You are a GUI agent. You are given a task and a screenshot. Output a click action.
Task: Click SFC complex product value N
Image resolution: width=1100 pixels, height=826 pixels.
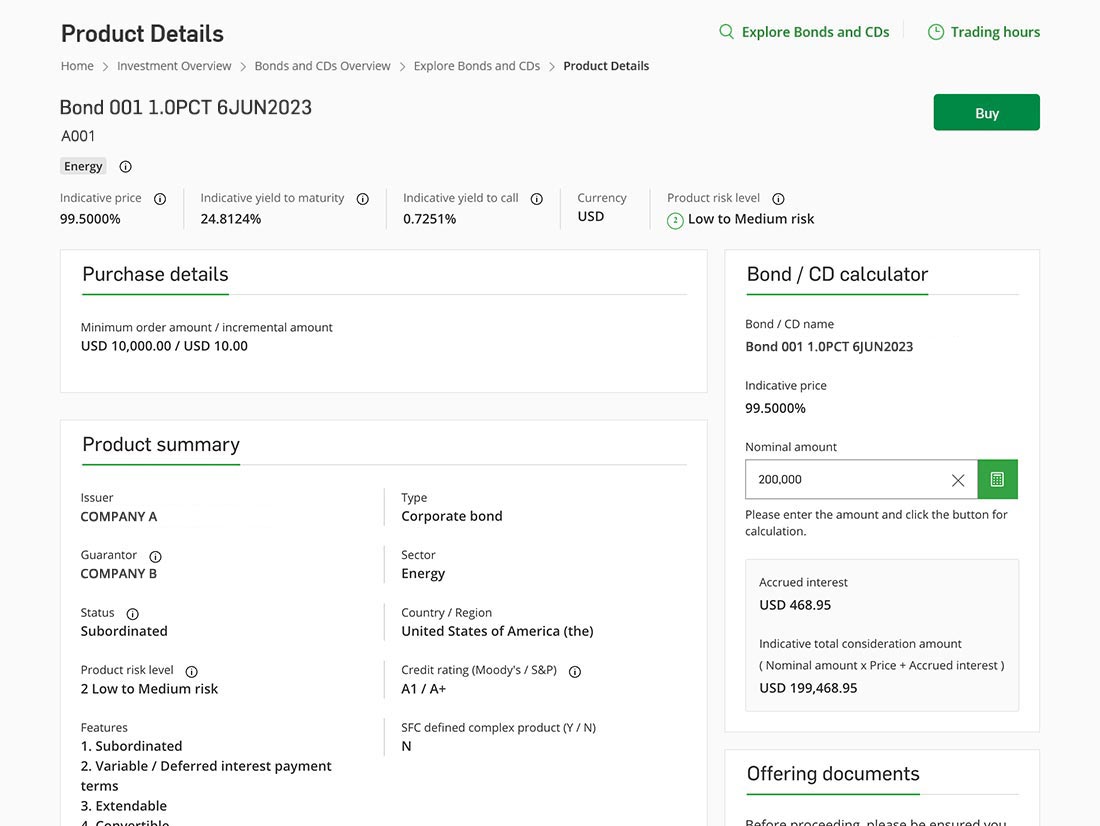pos(406,746)
